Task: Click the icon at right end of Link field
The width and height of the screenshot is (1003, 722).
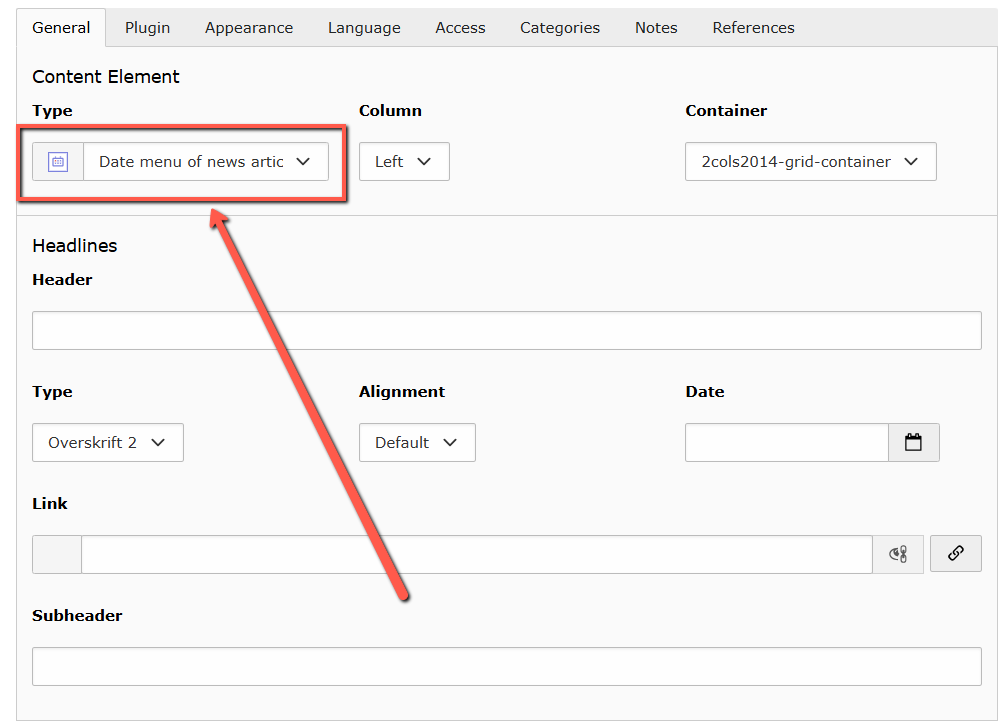Action: [897, 554]
